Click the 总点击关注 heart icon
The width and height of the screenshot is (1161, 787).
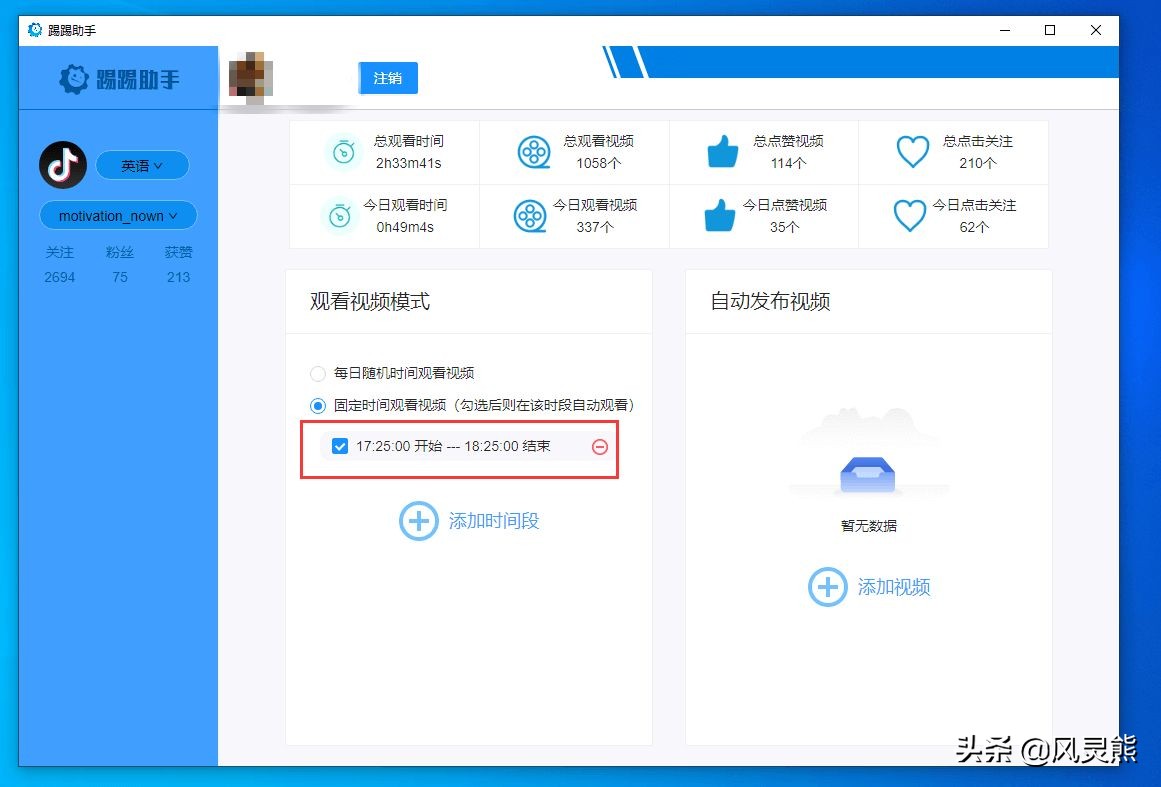(912, 152)
